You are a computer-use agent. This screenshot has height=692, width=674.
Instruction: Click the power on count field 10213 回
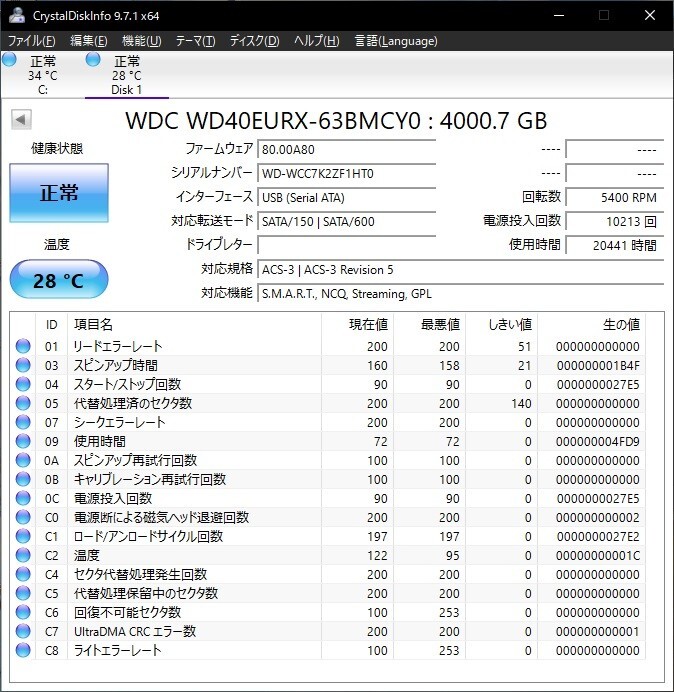(615, 221)
